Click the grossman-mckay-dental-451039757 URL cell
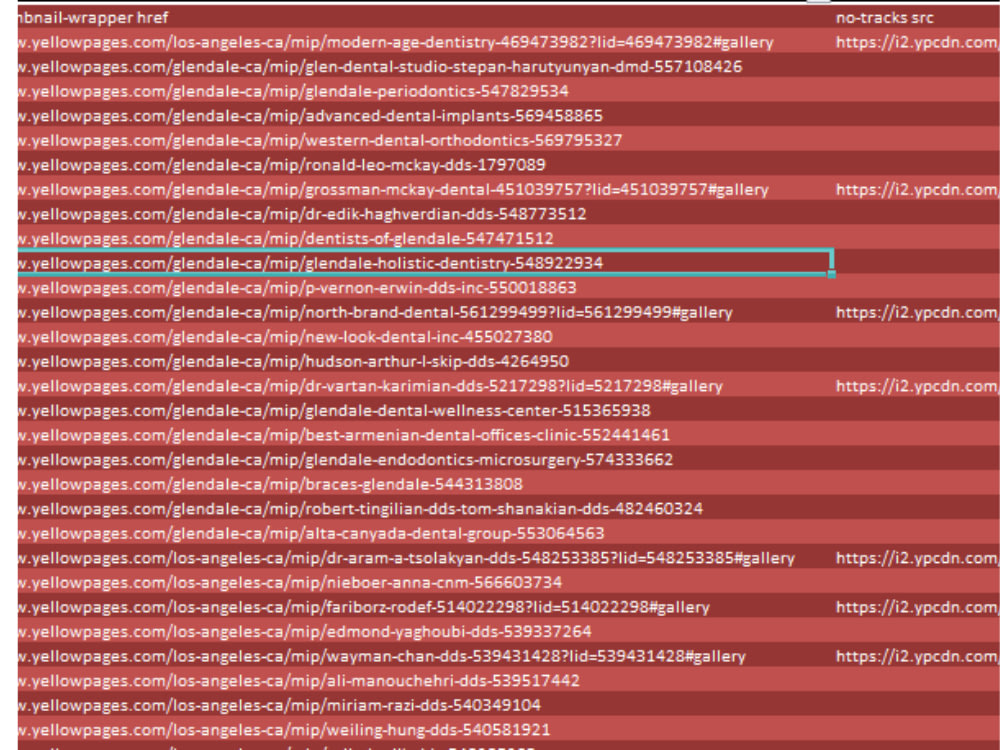This screenshot has height=750, width=1000. point(425,189)
